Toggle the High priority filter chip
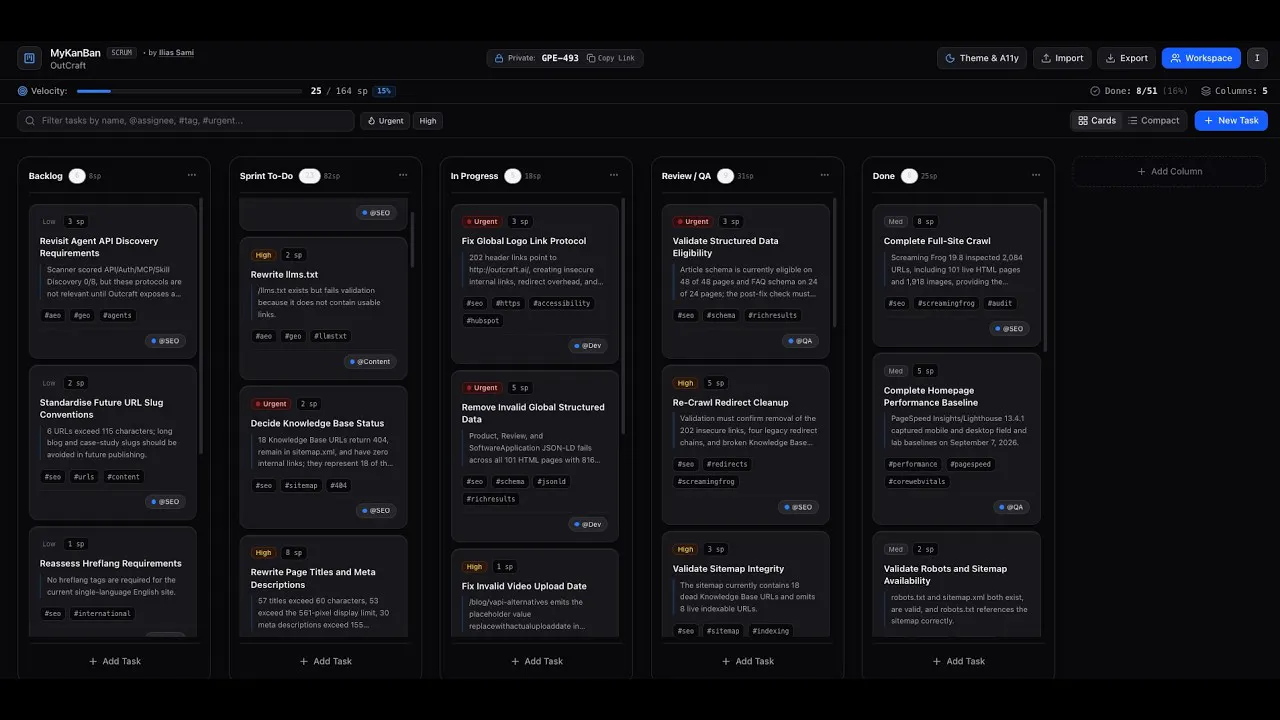 (x=428, y=120)
